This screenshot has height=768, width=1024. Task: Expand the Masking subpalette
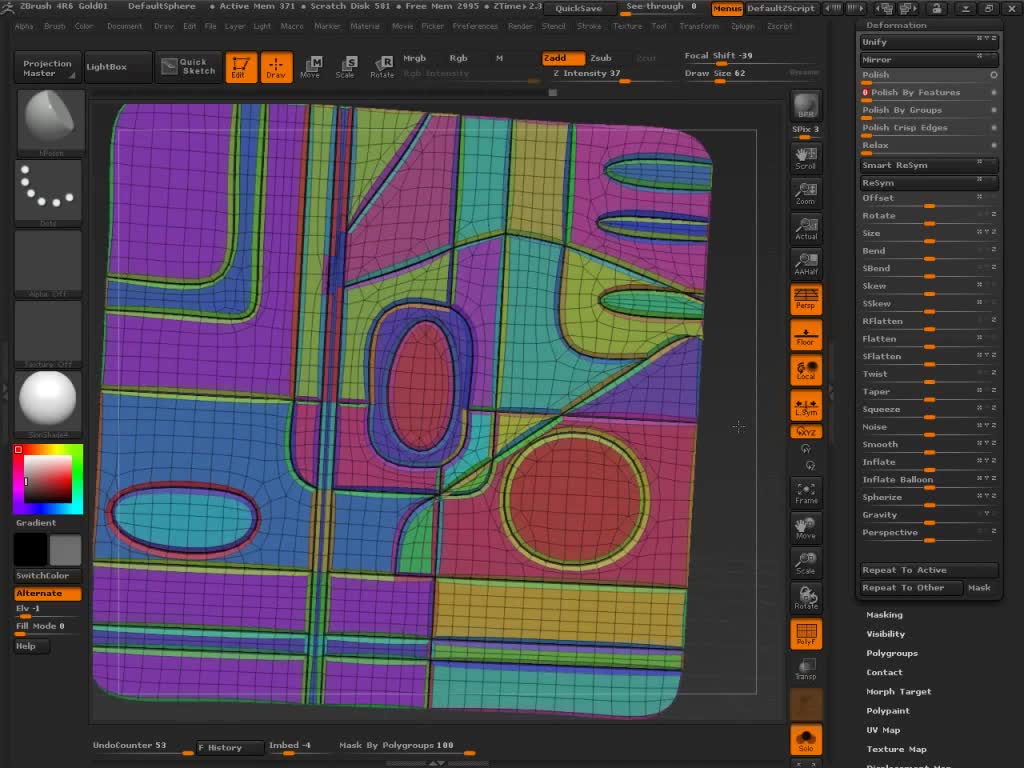coord(884,615)
